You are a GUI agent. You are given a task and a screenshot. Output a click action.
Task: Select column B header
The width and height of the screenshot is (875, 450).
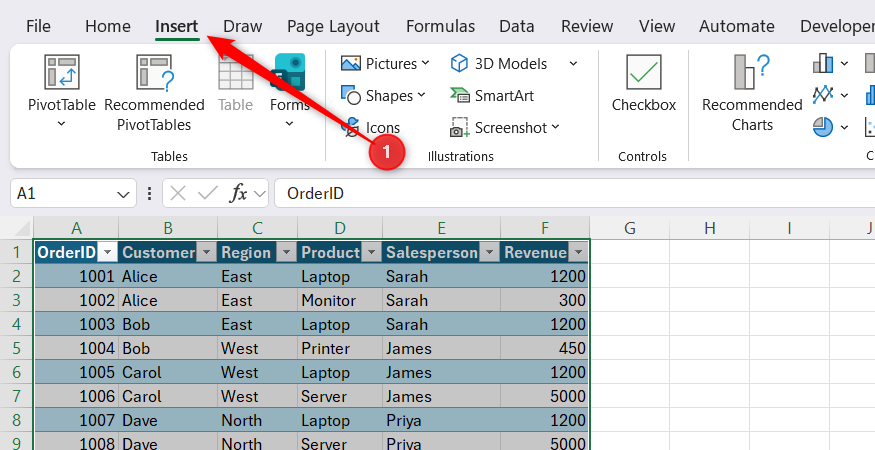[x=168, y=228]
